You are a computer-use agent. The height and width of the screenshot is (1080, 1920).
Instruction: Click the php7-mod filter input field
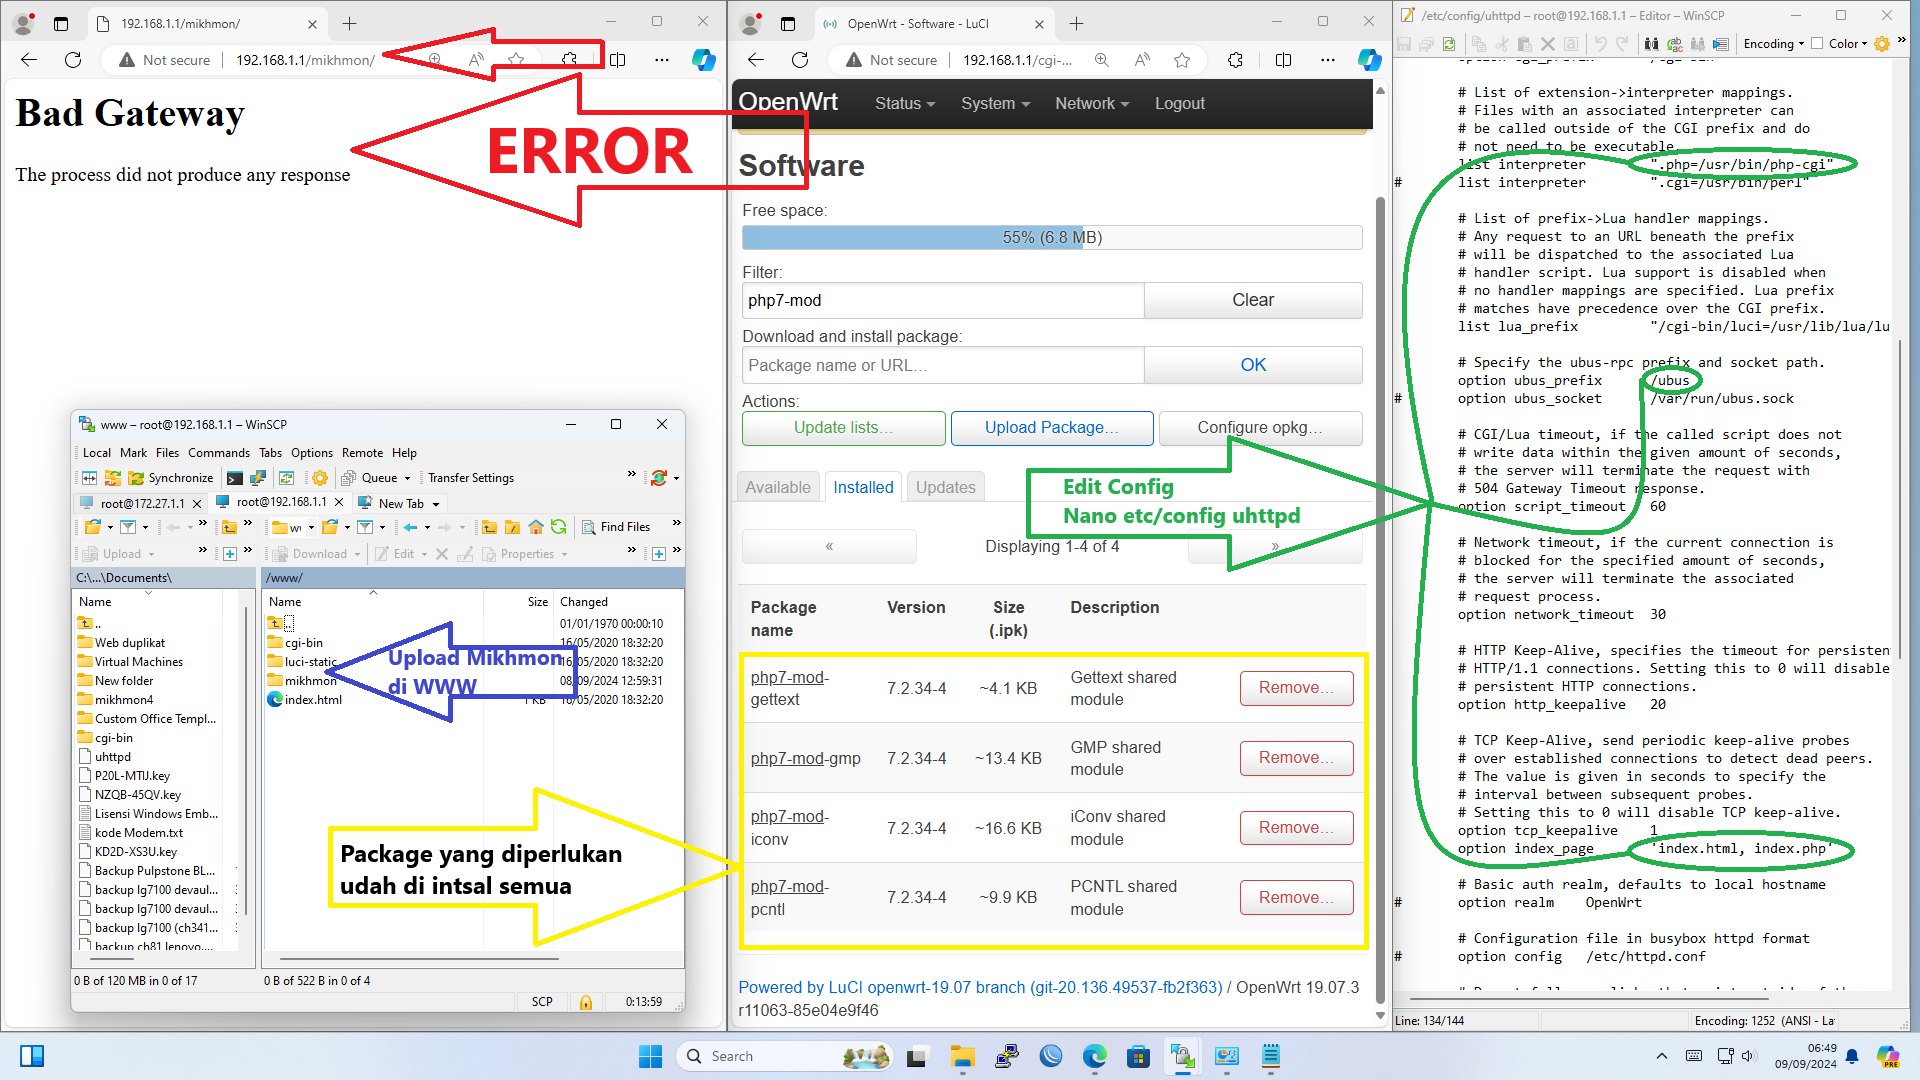[x=943, y=300]
